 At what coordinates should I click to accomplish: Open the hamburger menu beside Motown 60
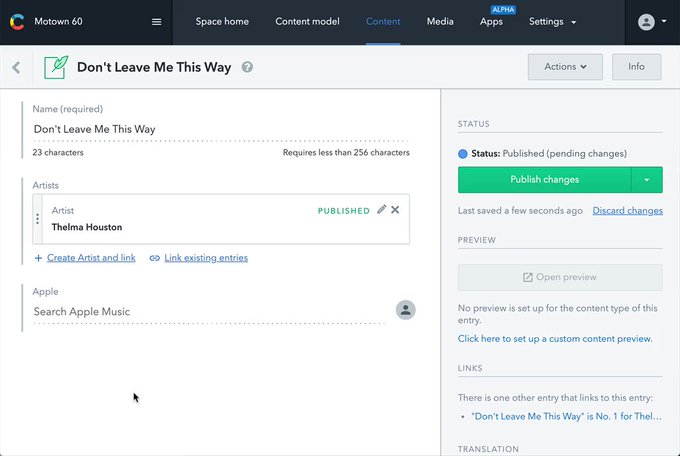click(x=157, y=22)
